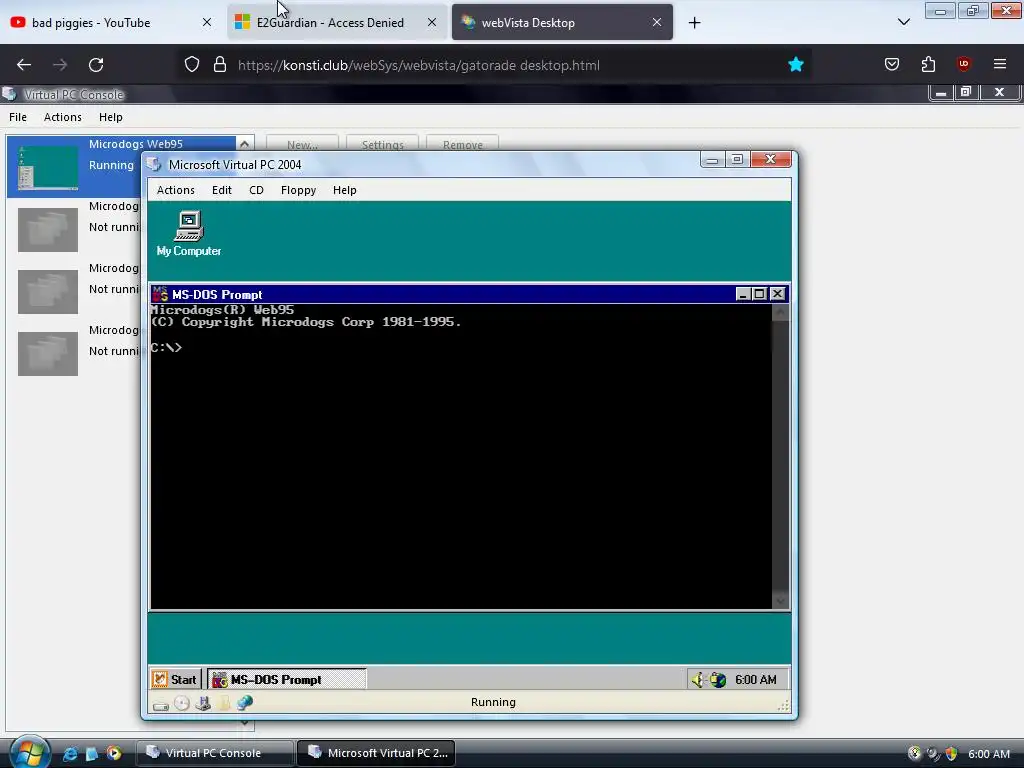Viewport: 1024px width, 768px height.
Task: Click the Web95 Start button
Action: click(175, 679)
